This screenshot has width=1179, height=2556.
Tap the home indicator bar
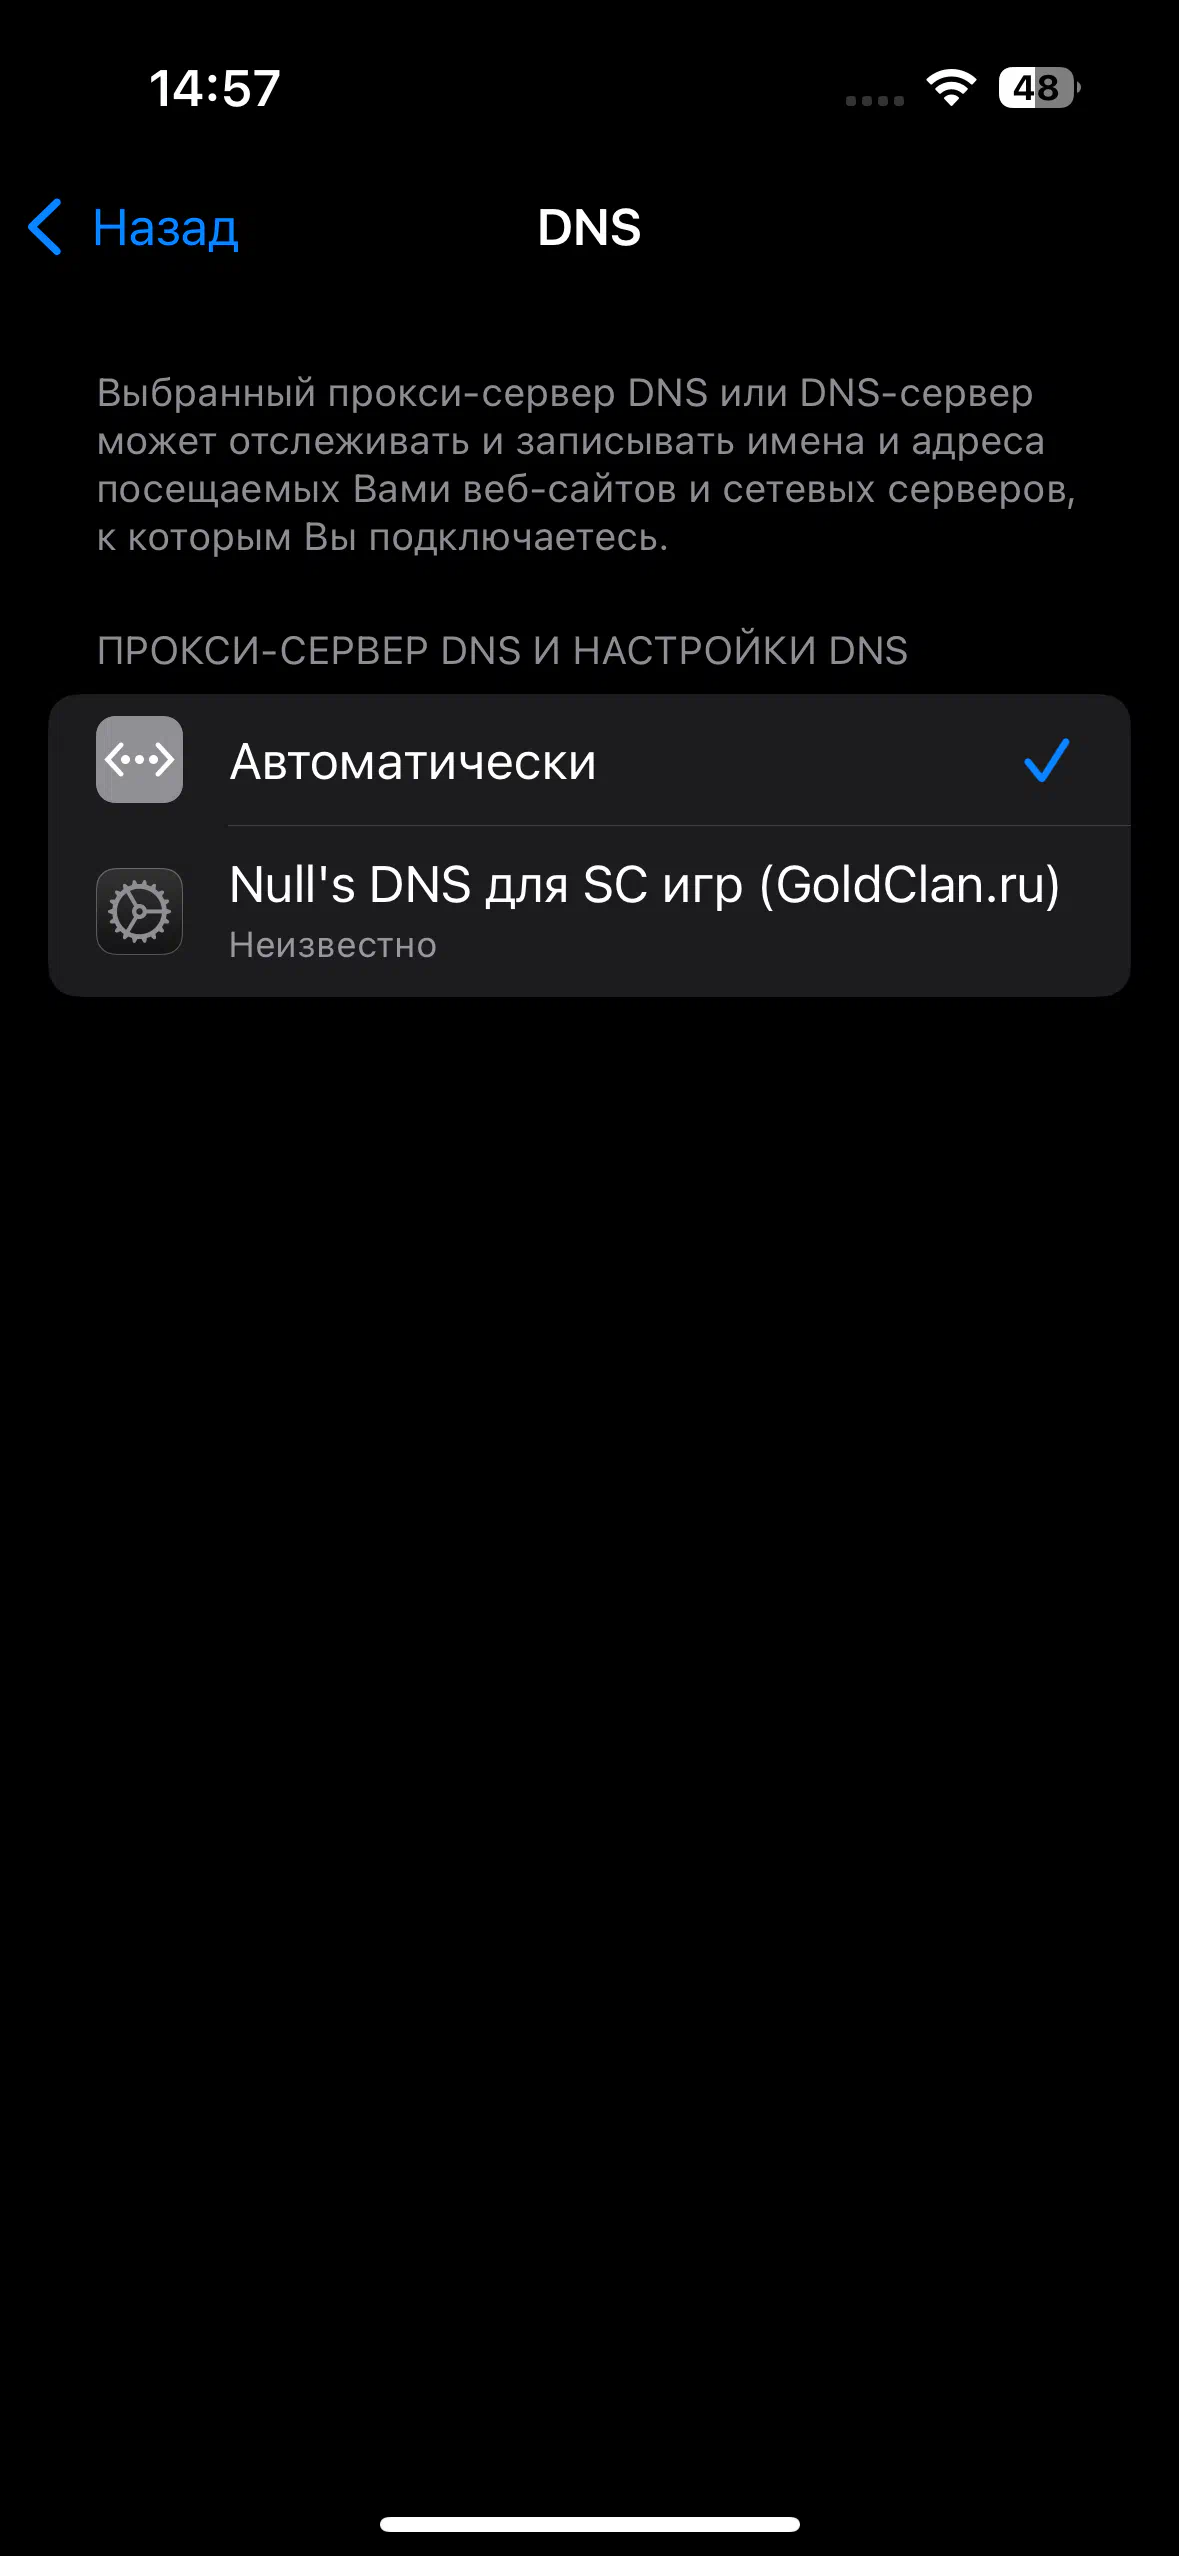[589, 2524]
